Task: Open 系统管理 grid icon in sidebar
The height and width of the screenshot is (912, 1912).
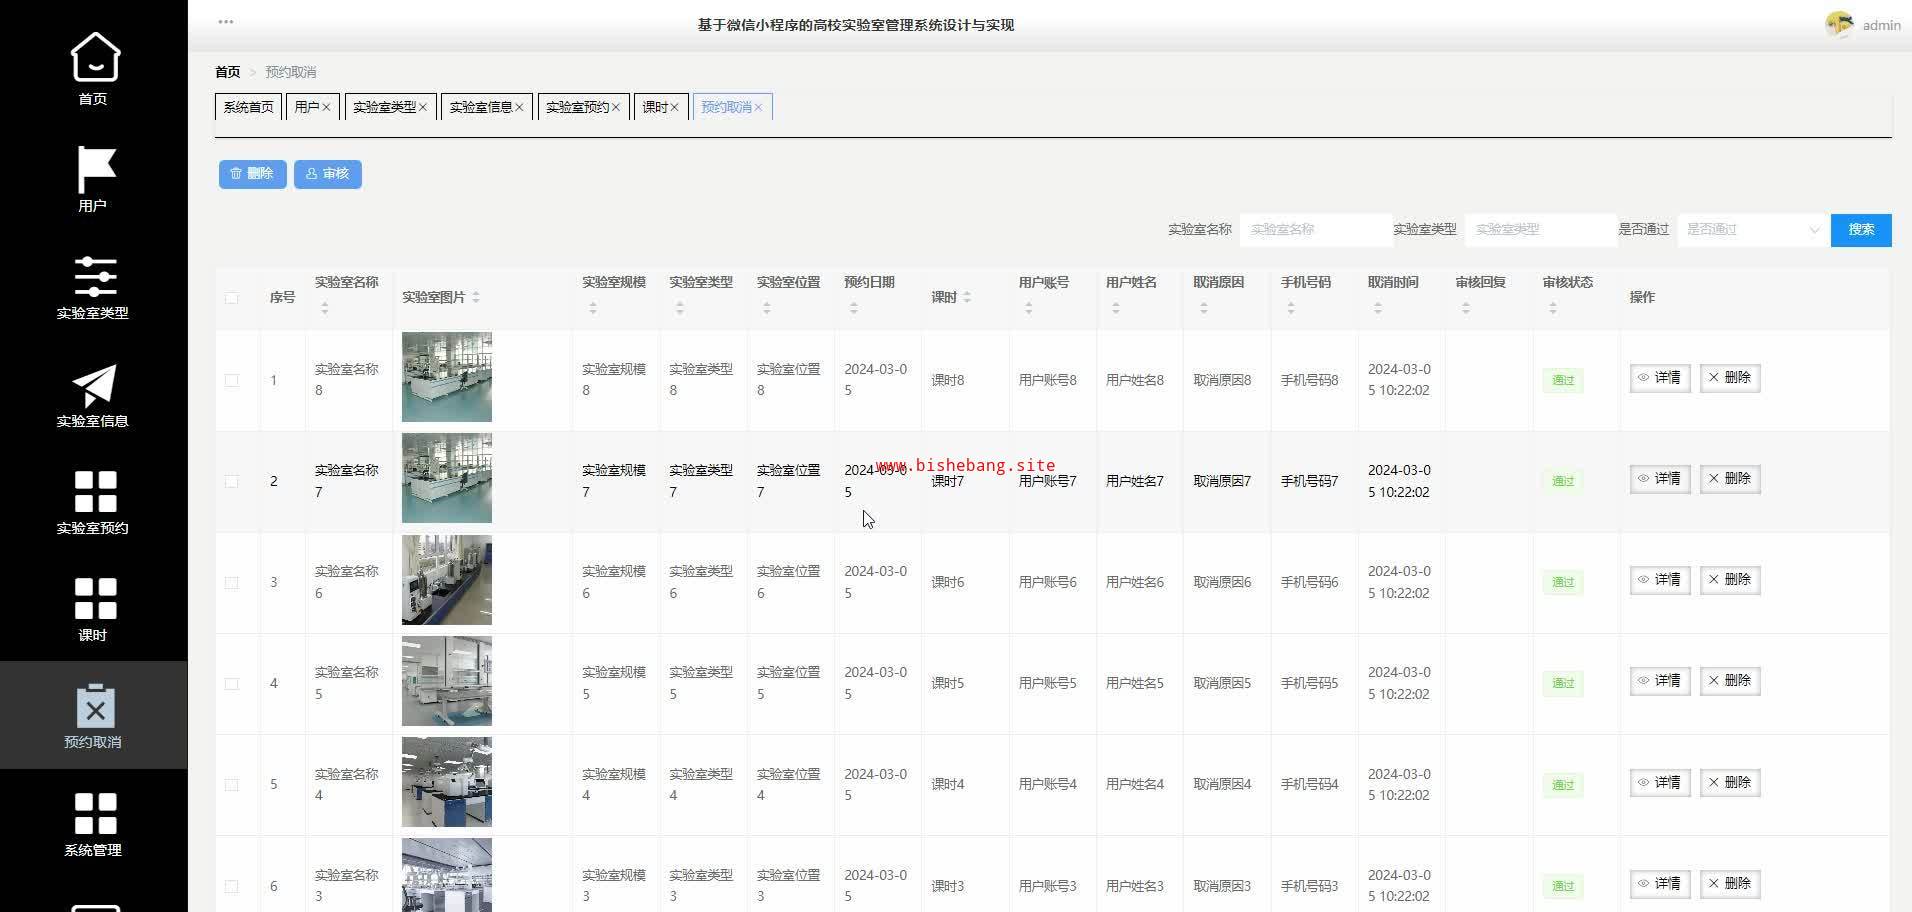Action: (95, 814)
